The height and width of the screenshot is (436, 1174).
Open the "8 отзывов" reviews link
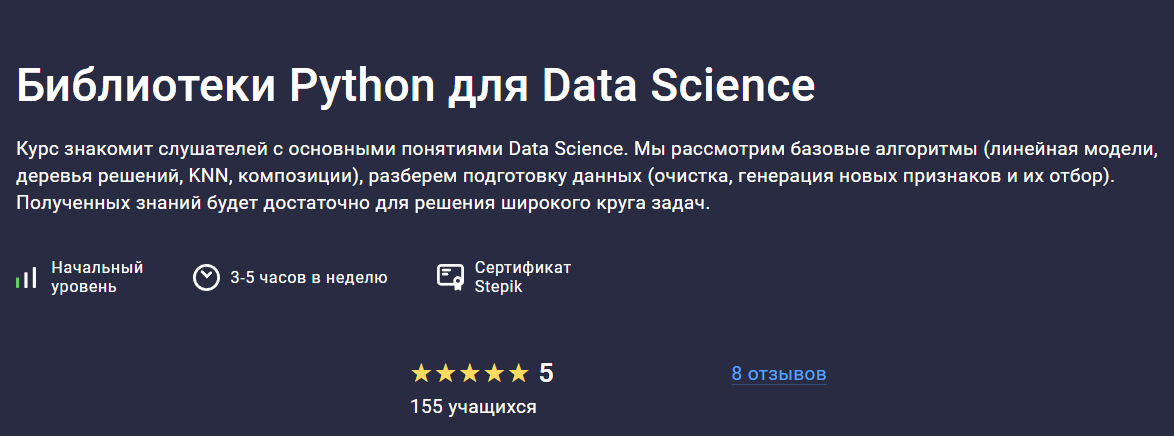tap(779, 374)
